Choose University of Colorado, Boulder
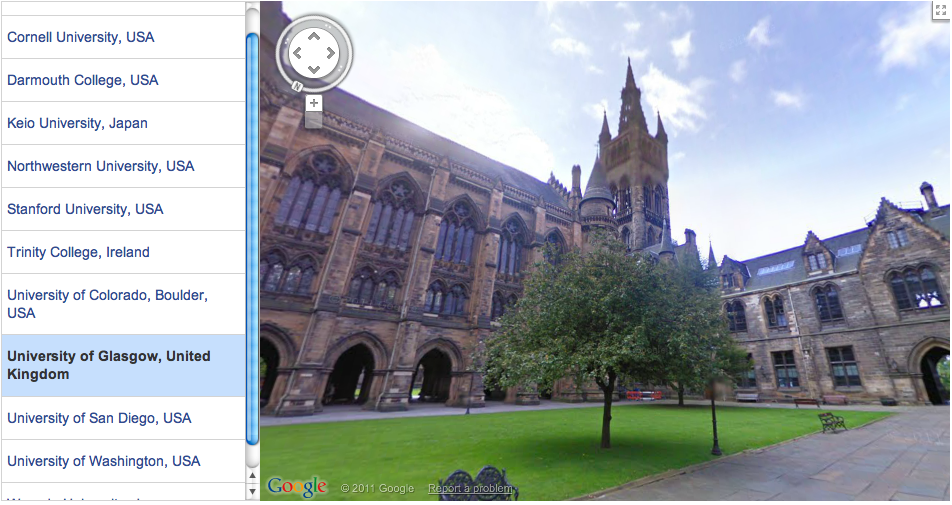The width and height of the screenshot is (952, 505). pos(107,304)
